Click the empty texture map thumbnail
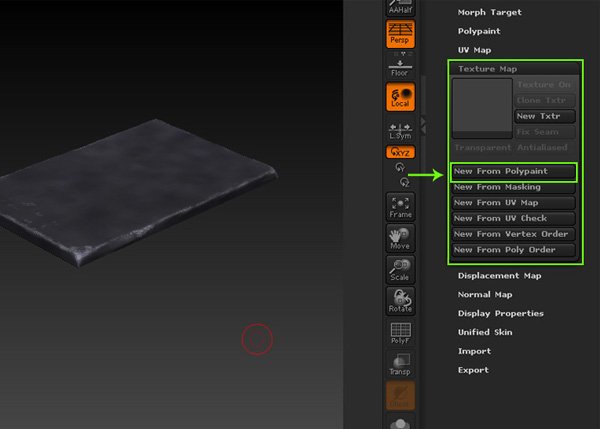The width and height of the screenshot is (600, 429). [481, 108]
